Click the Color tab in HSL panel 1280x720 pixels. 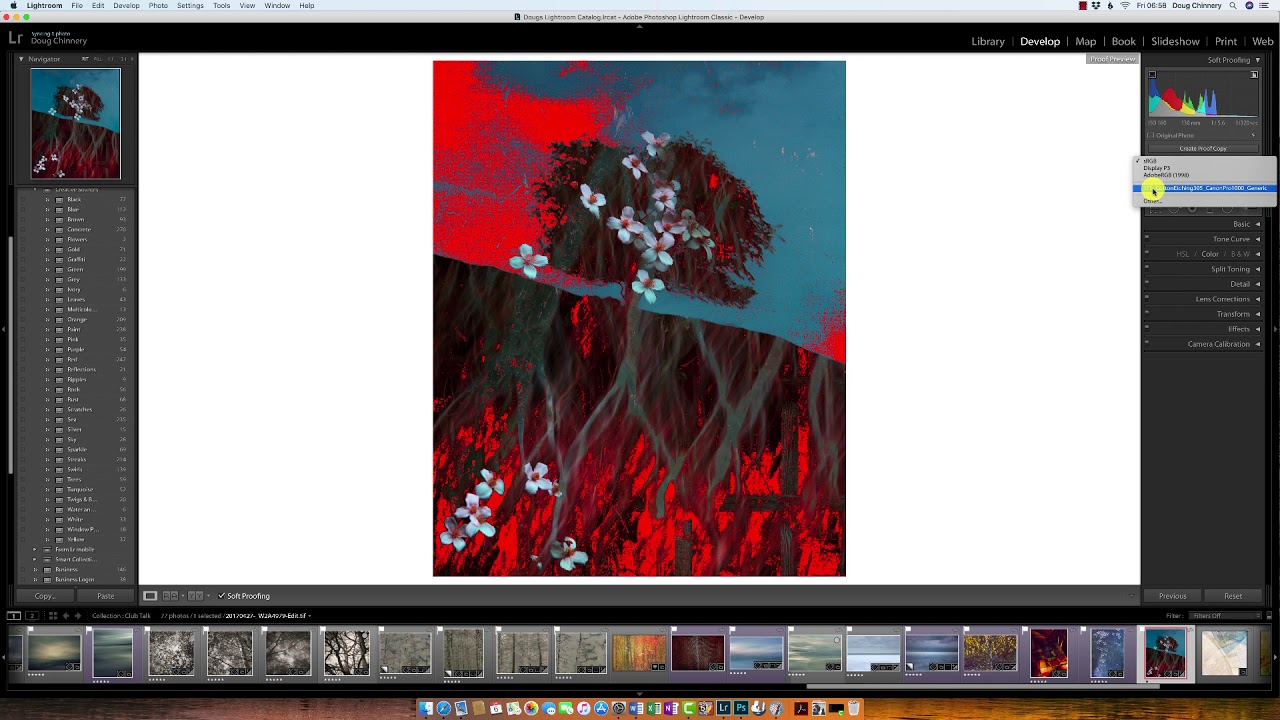point(1210,254)
